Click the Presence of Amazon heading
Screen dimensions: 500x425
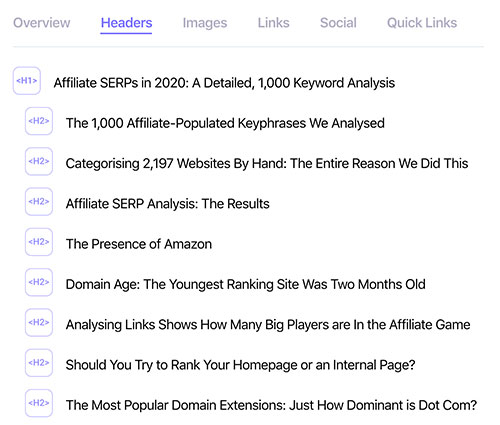[139, 244]
